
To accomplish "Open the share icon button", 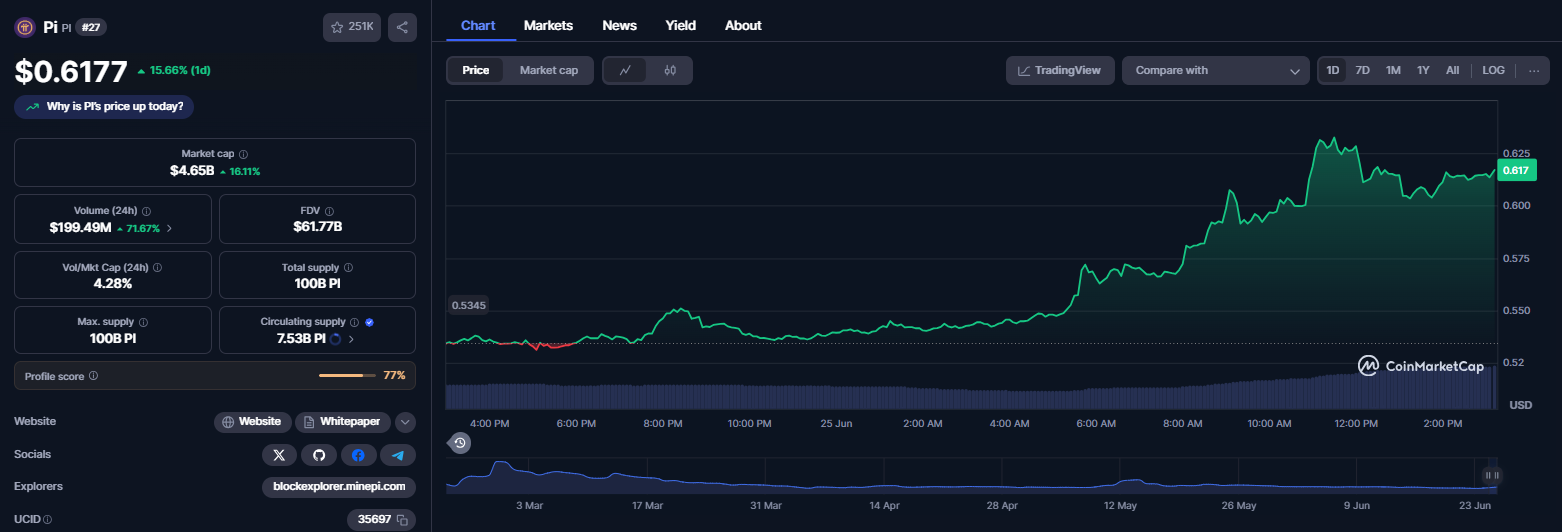I will [x=402, y=27].
